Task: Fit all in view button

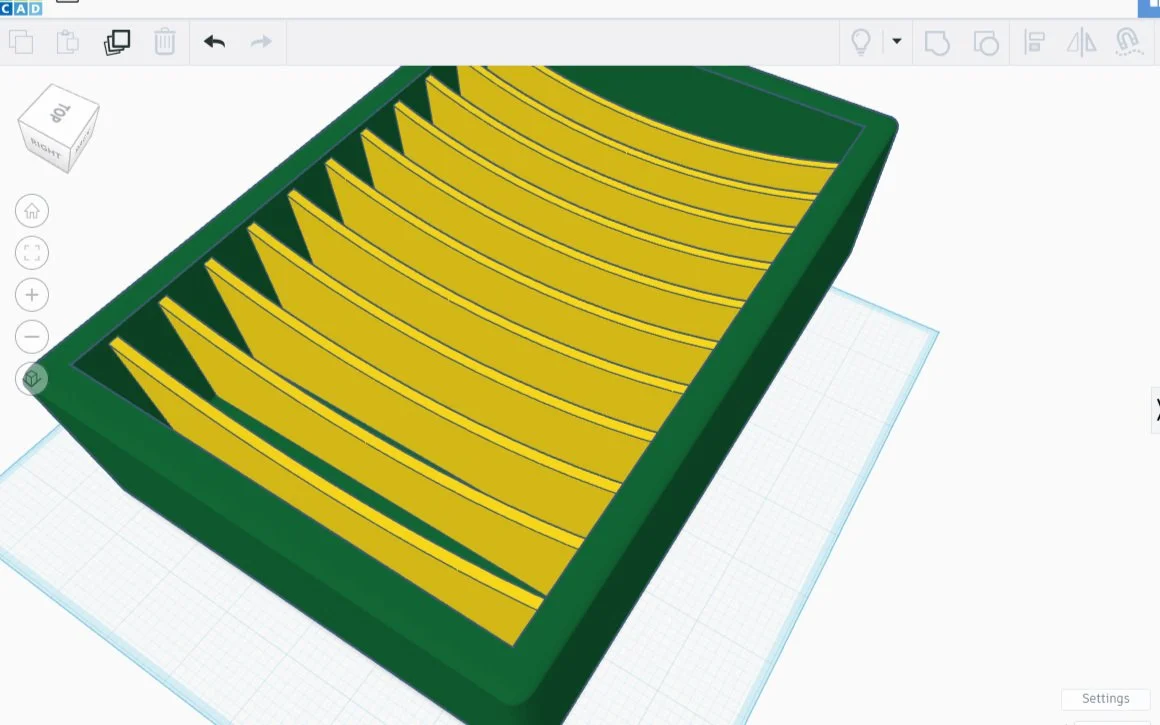Action: [x=32, y=253]
